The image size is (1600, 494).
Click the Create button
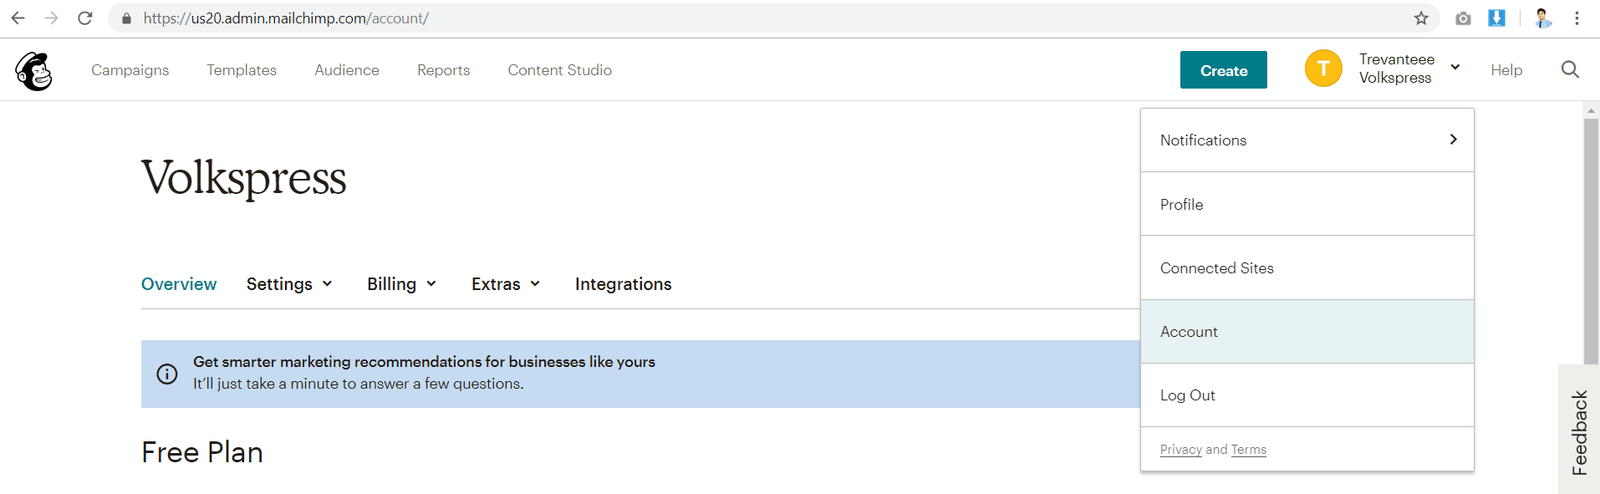(x=1223, y=70)
